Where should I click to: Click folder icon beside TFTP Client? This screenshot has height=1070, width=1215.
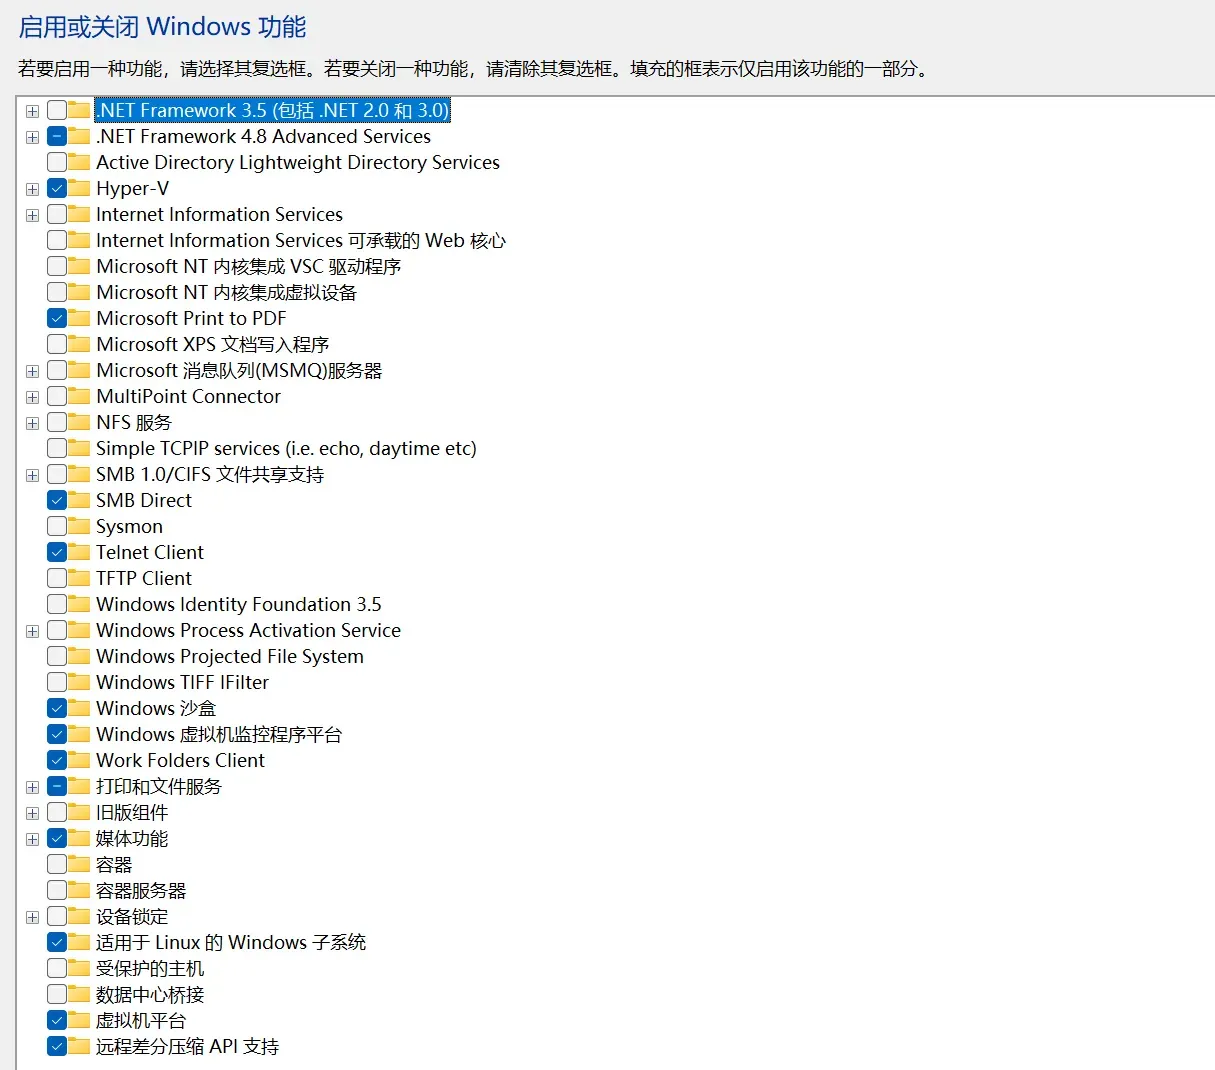tap(79, 578)
